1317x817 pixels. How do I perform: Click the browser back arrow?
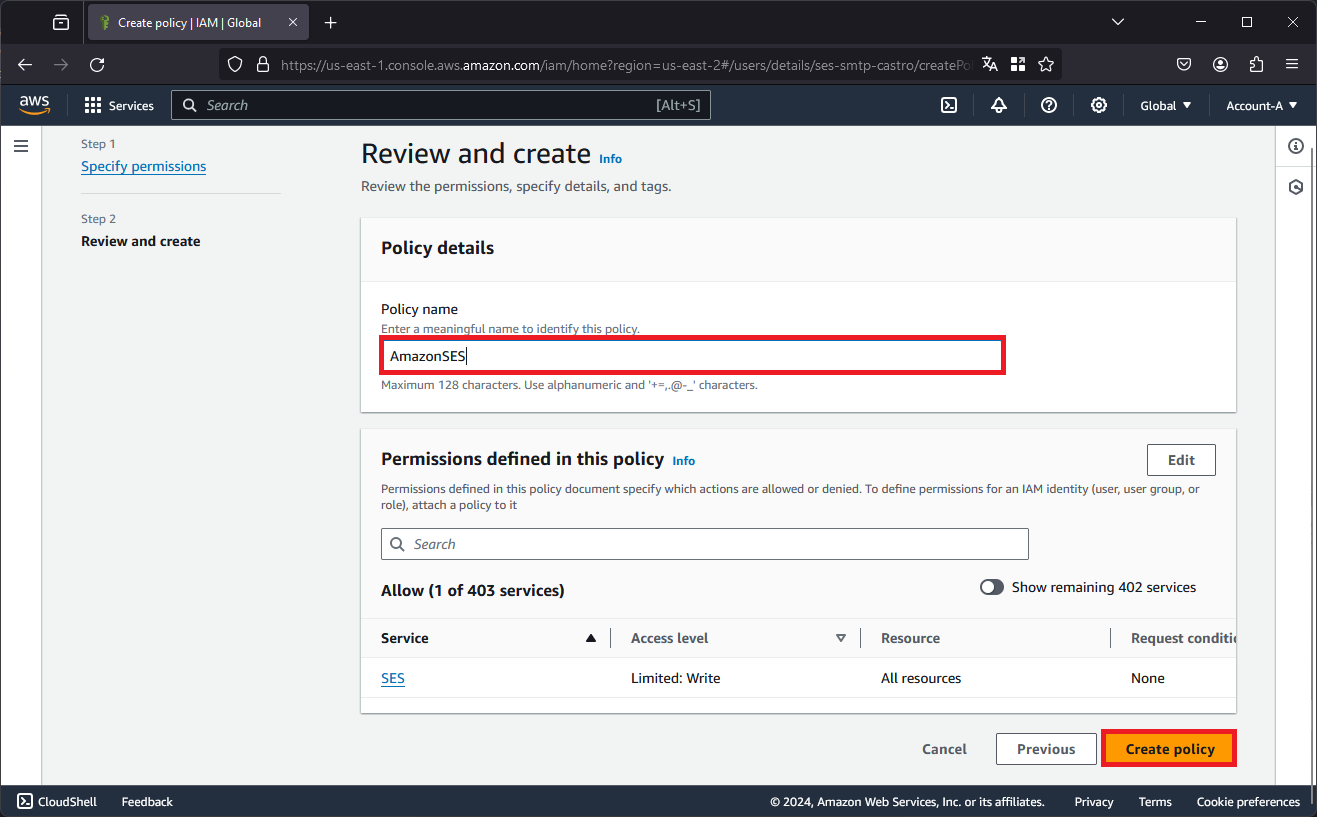point(25,64)
